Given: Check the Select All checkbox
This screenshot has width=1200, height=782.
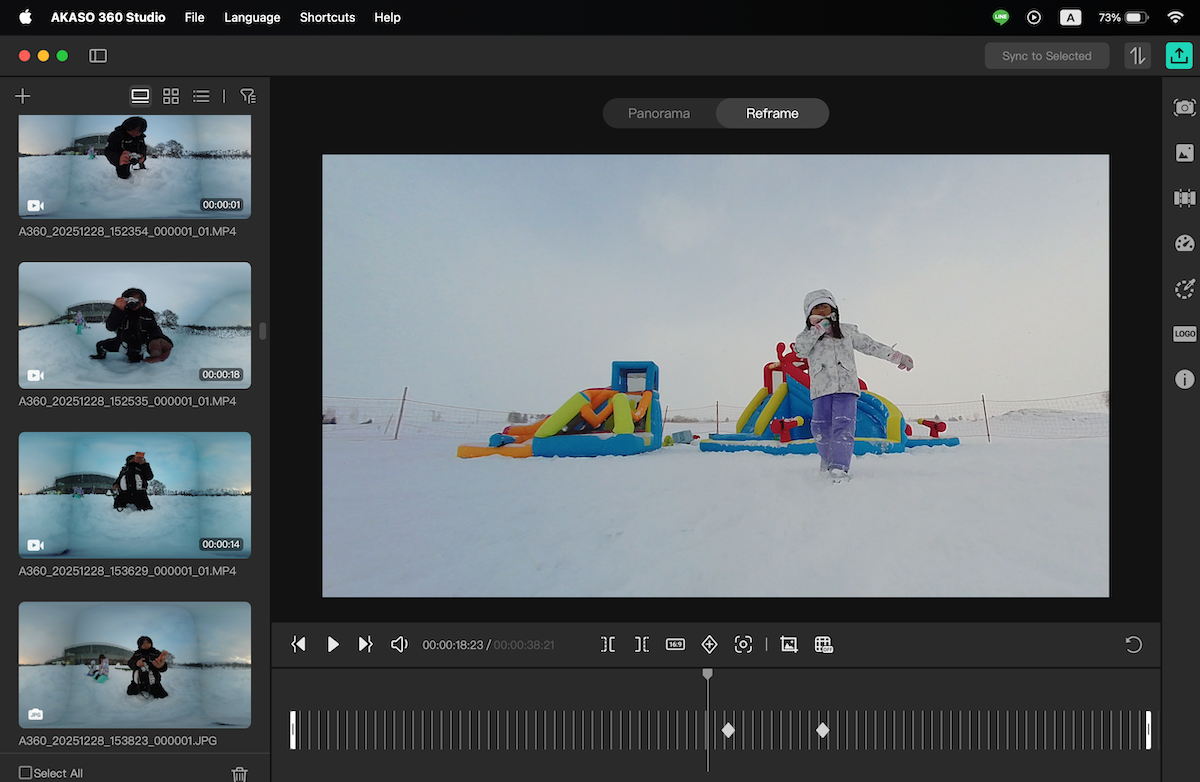Looking at the screenshot, I should coord(26,773).
